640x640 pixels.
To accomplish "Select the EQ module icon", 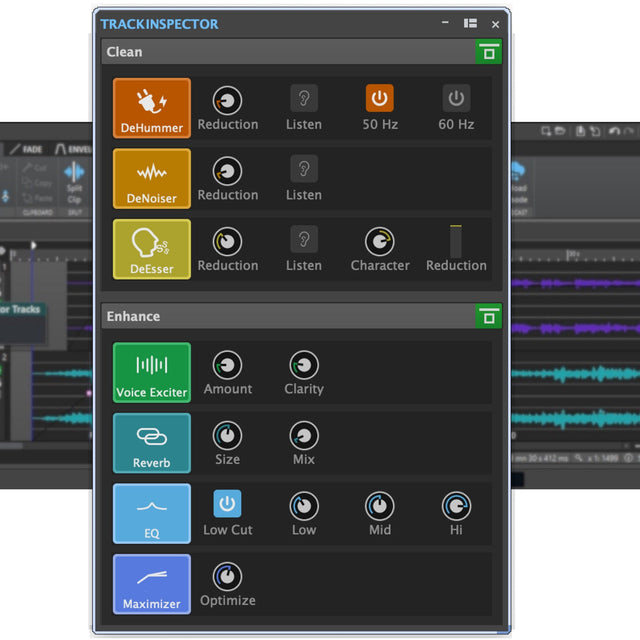I will click(151, 513).
